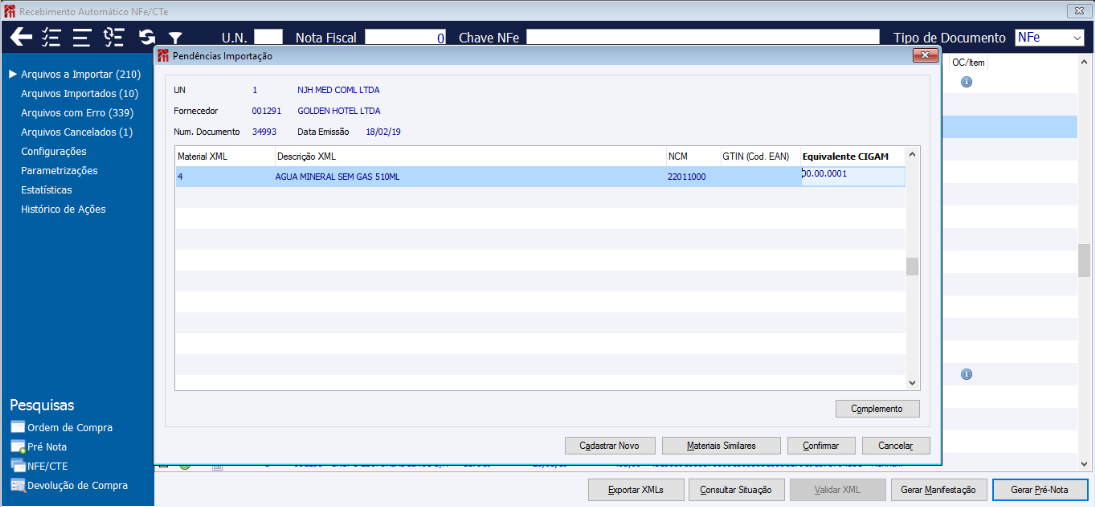Open Arquivos Importados (10)
This screenshot has height=507, width=1095.
(80, 93)
